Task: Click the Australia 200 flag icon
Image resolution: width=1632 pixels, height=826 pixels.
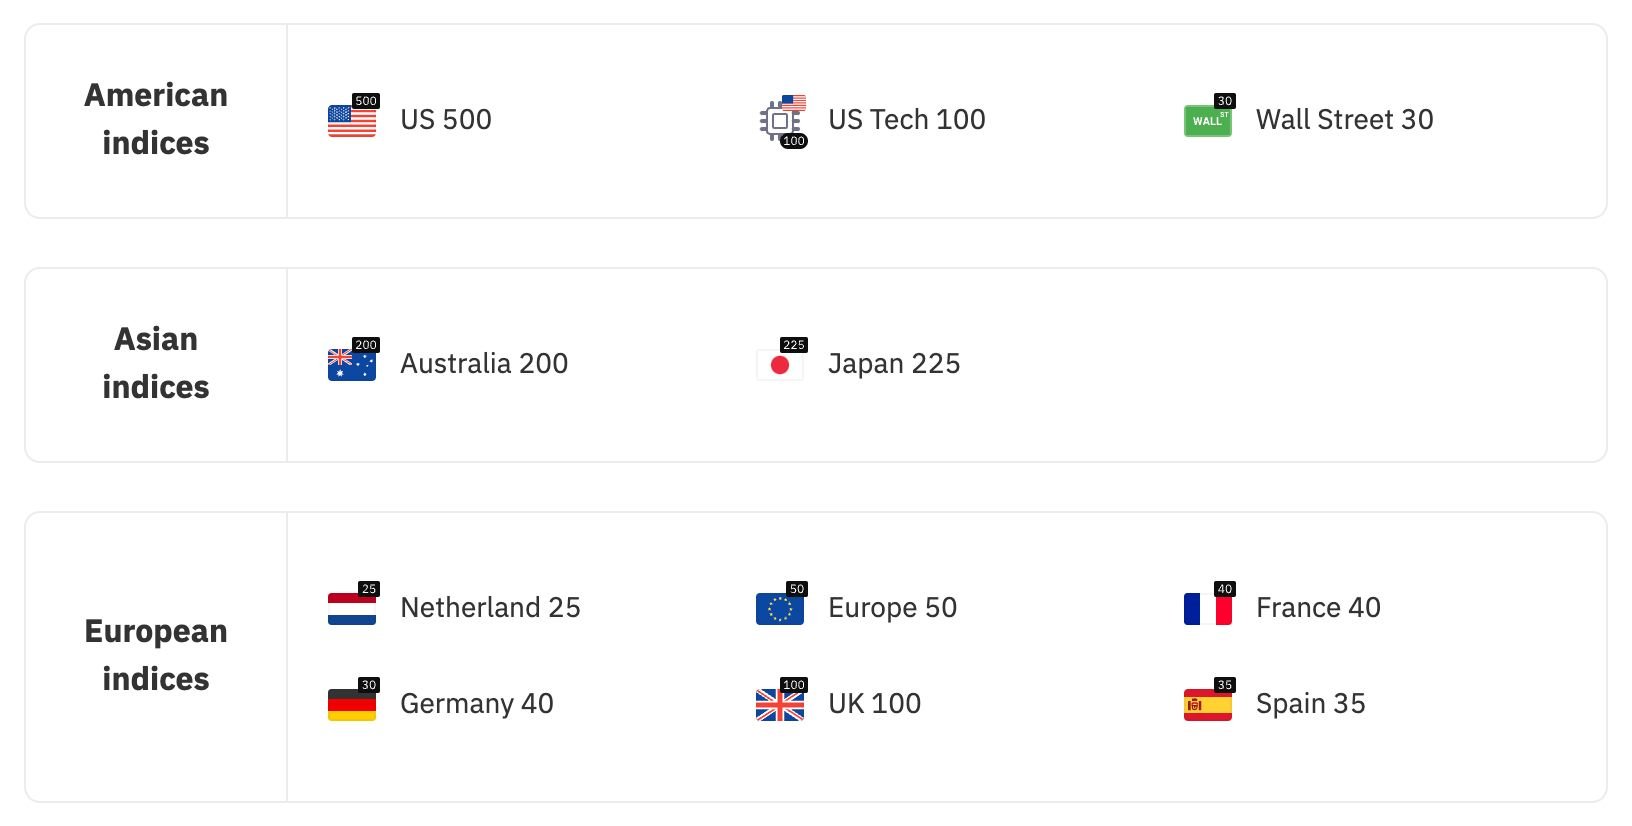Action: click(352, 364)
